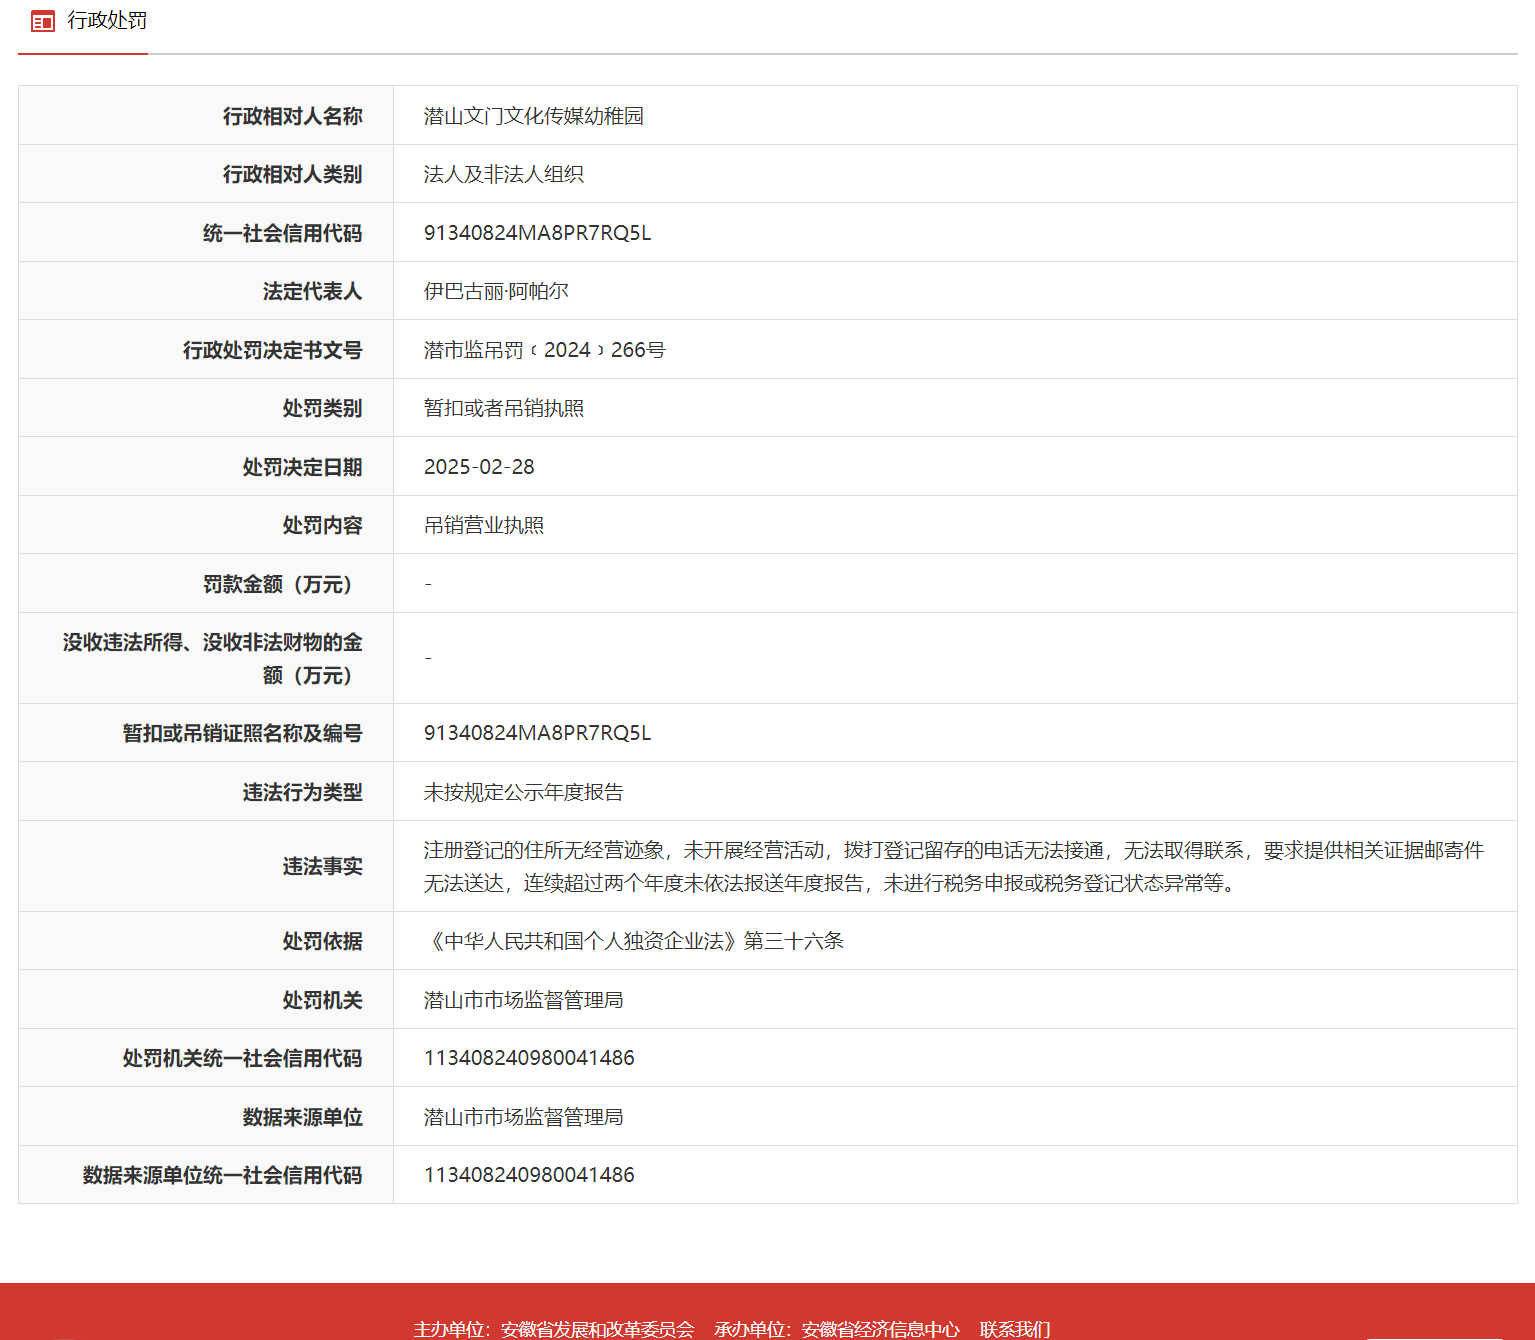Open the 联系我们 footer link
Screen dimensions: 1535x1340
coord(1015,1329)
